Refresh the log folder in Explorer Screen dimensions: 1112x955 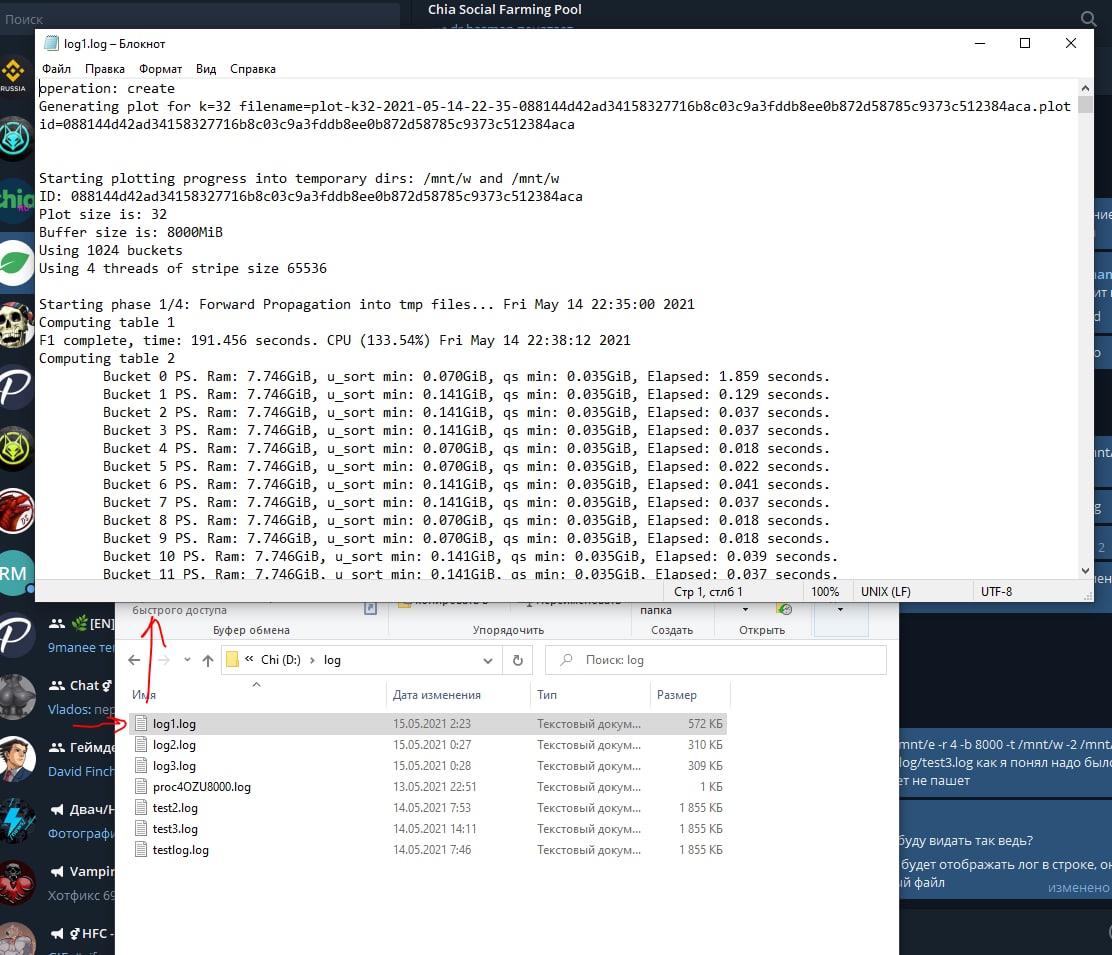coord(518,661)
